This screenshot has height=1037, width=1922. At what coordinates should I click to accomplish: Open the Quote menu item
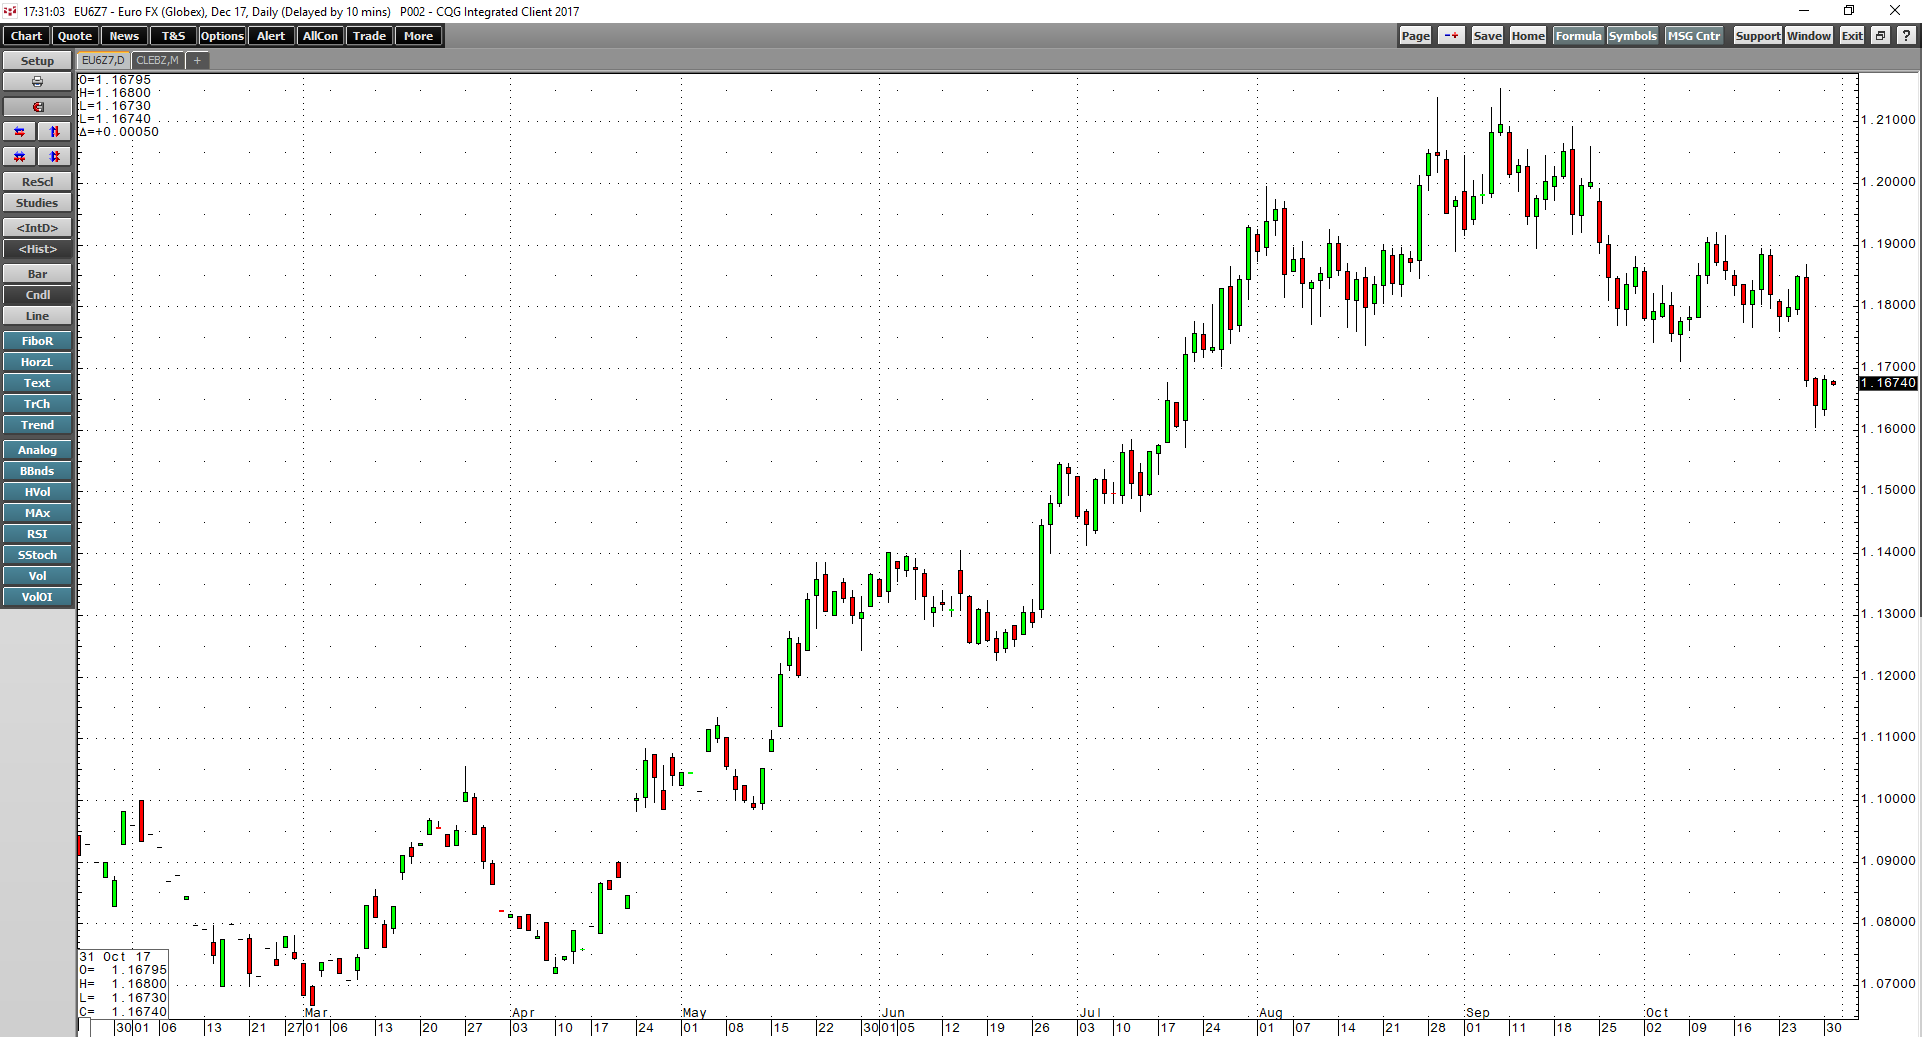(x=75, y=36)
